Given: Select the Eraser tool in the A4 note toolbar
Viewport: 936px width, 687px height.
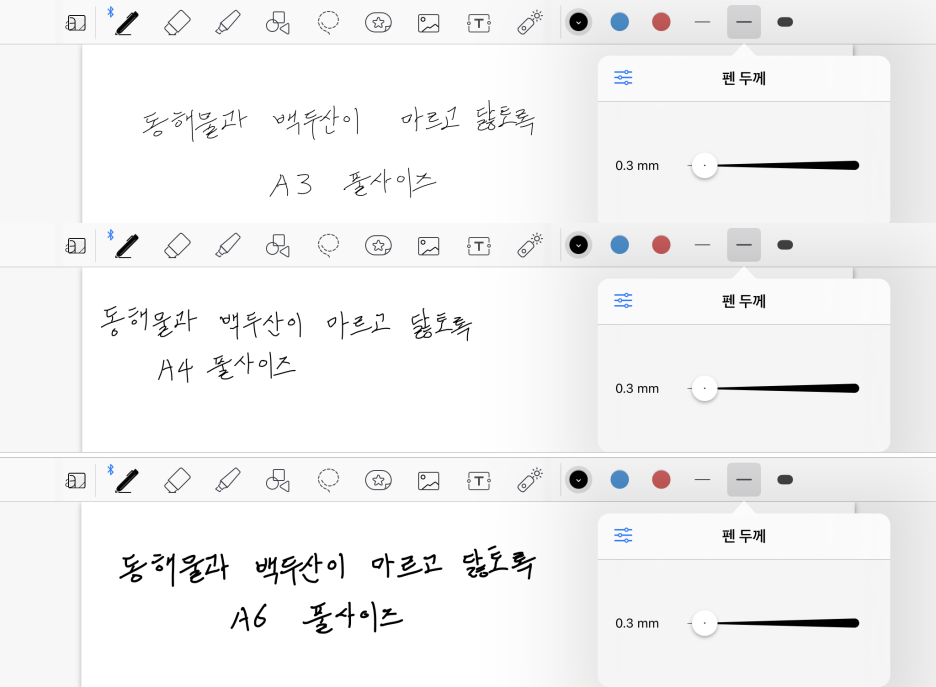Looking at the screenshot, I should (x=177, y=245).
